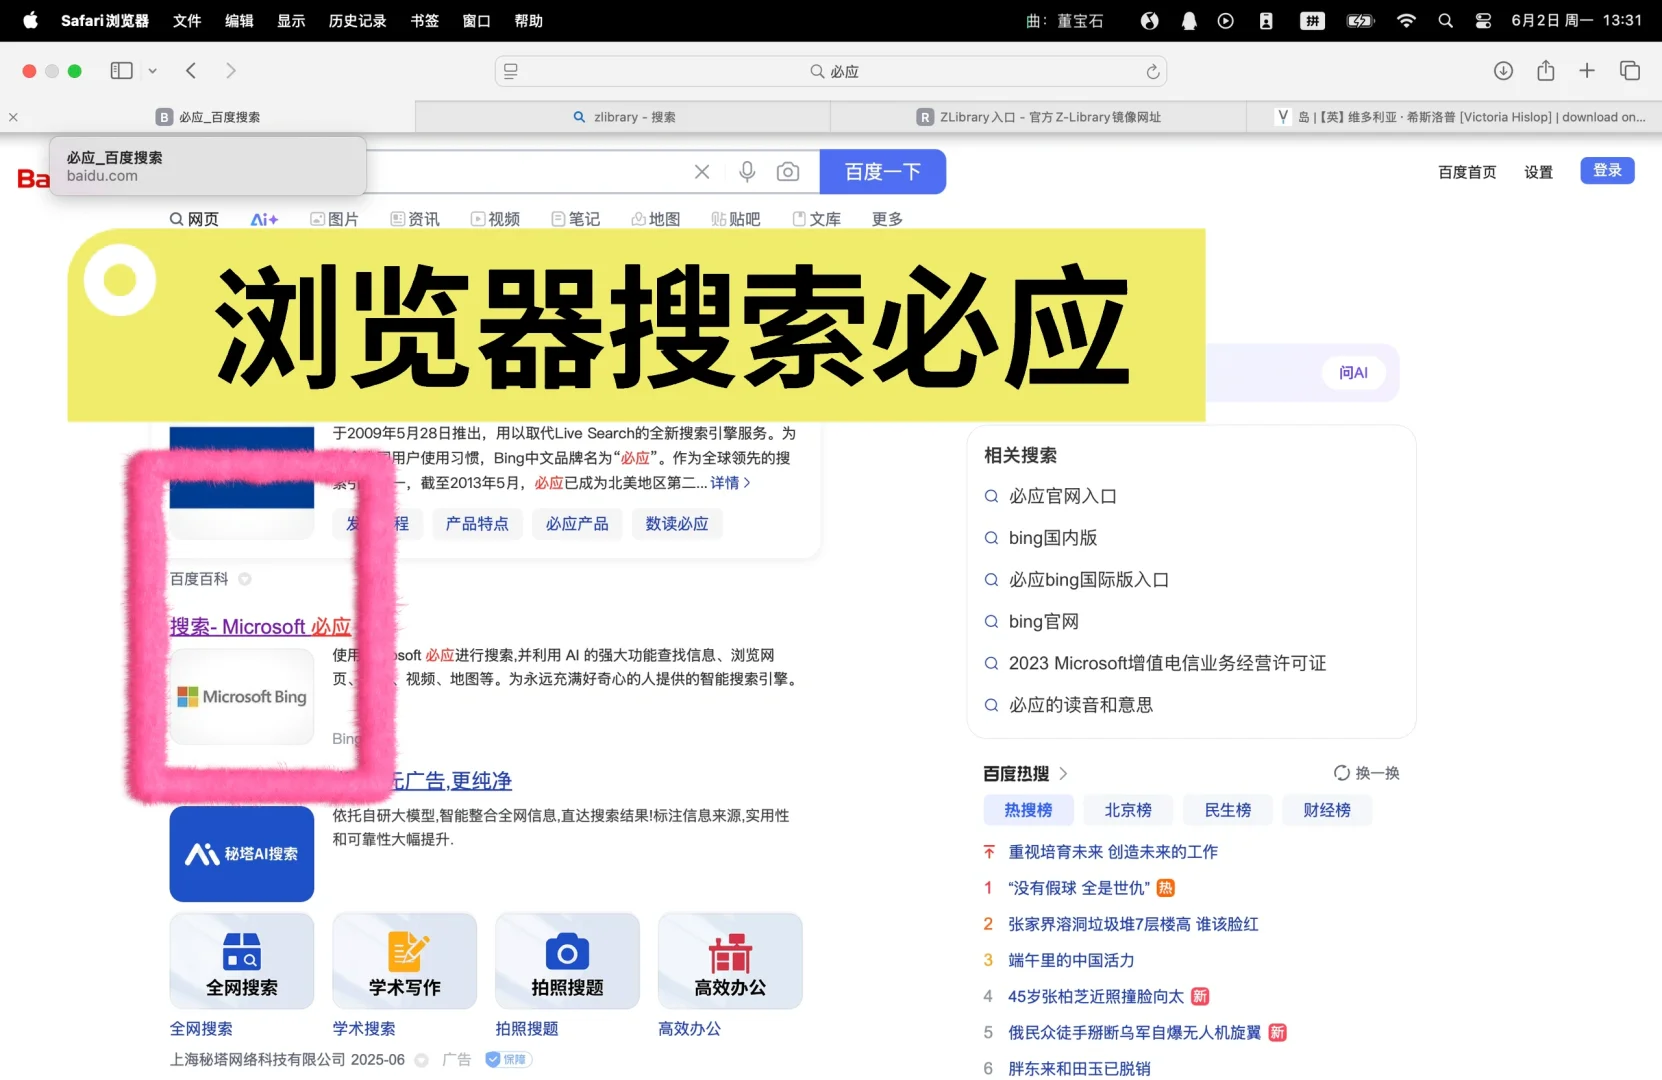
Task: Click the address bar showing 必应
Action: 831,71
